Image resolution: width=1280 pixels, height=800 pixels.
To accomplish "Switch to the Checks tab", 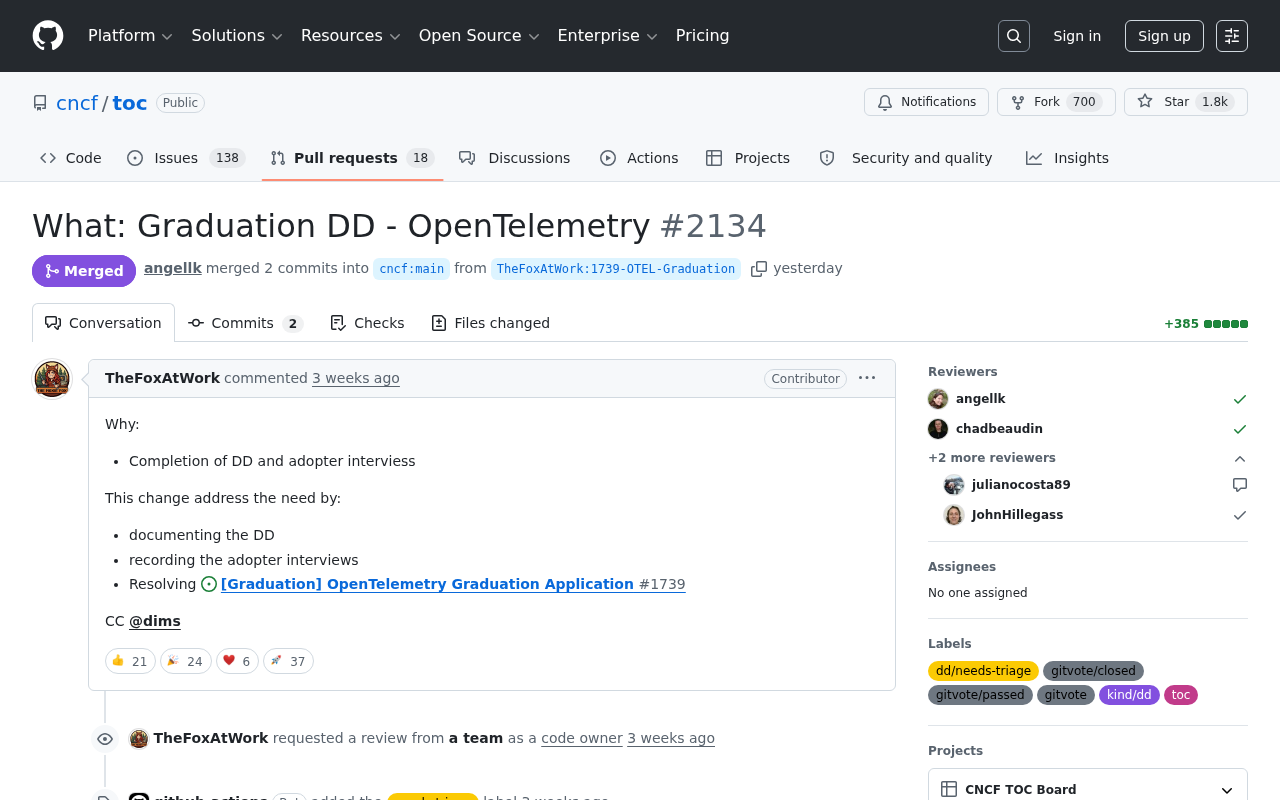I will [367, 323].
